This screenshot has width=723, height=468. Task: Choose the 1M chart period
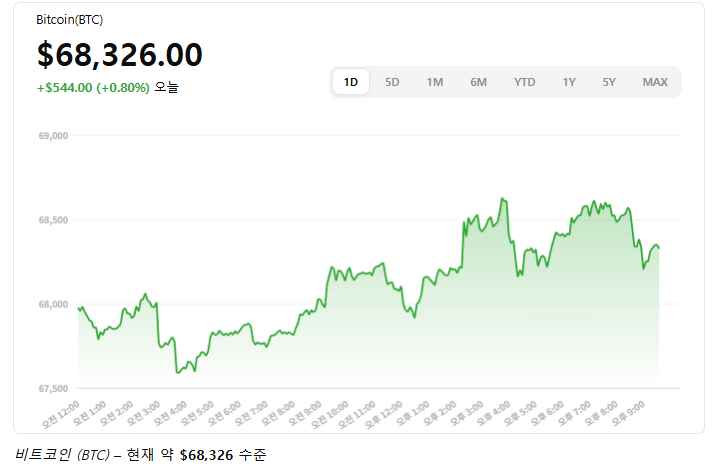[x=435, y=82]
